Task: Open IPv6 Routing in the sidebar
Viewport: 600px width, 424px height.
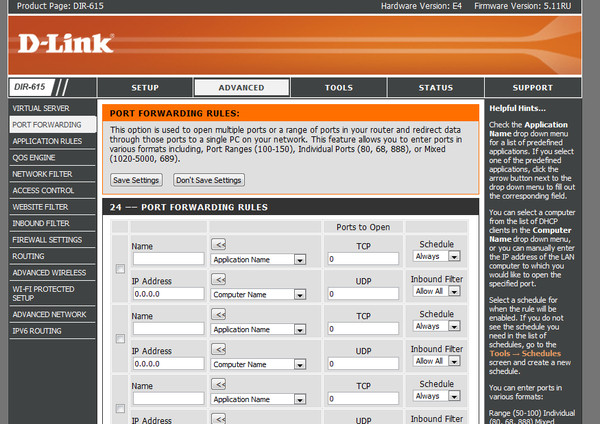Action: pos(52,331)
